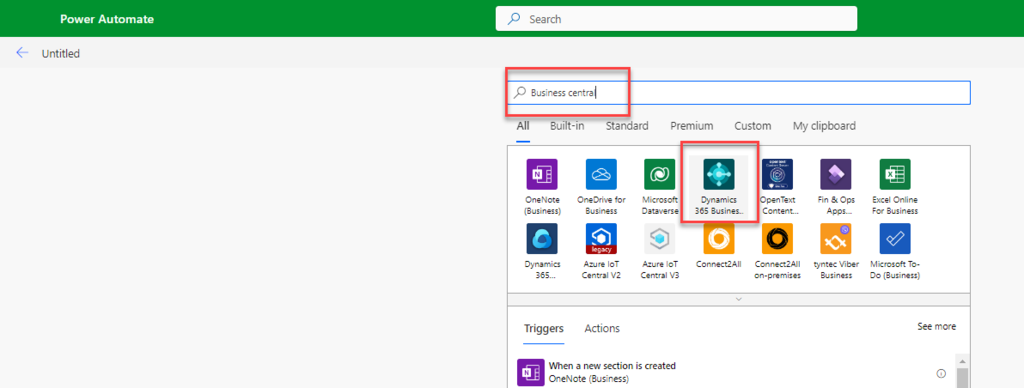Switch to the Actions tab
1024x388 pixels.
point(602,328)
